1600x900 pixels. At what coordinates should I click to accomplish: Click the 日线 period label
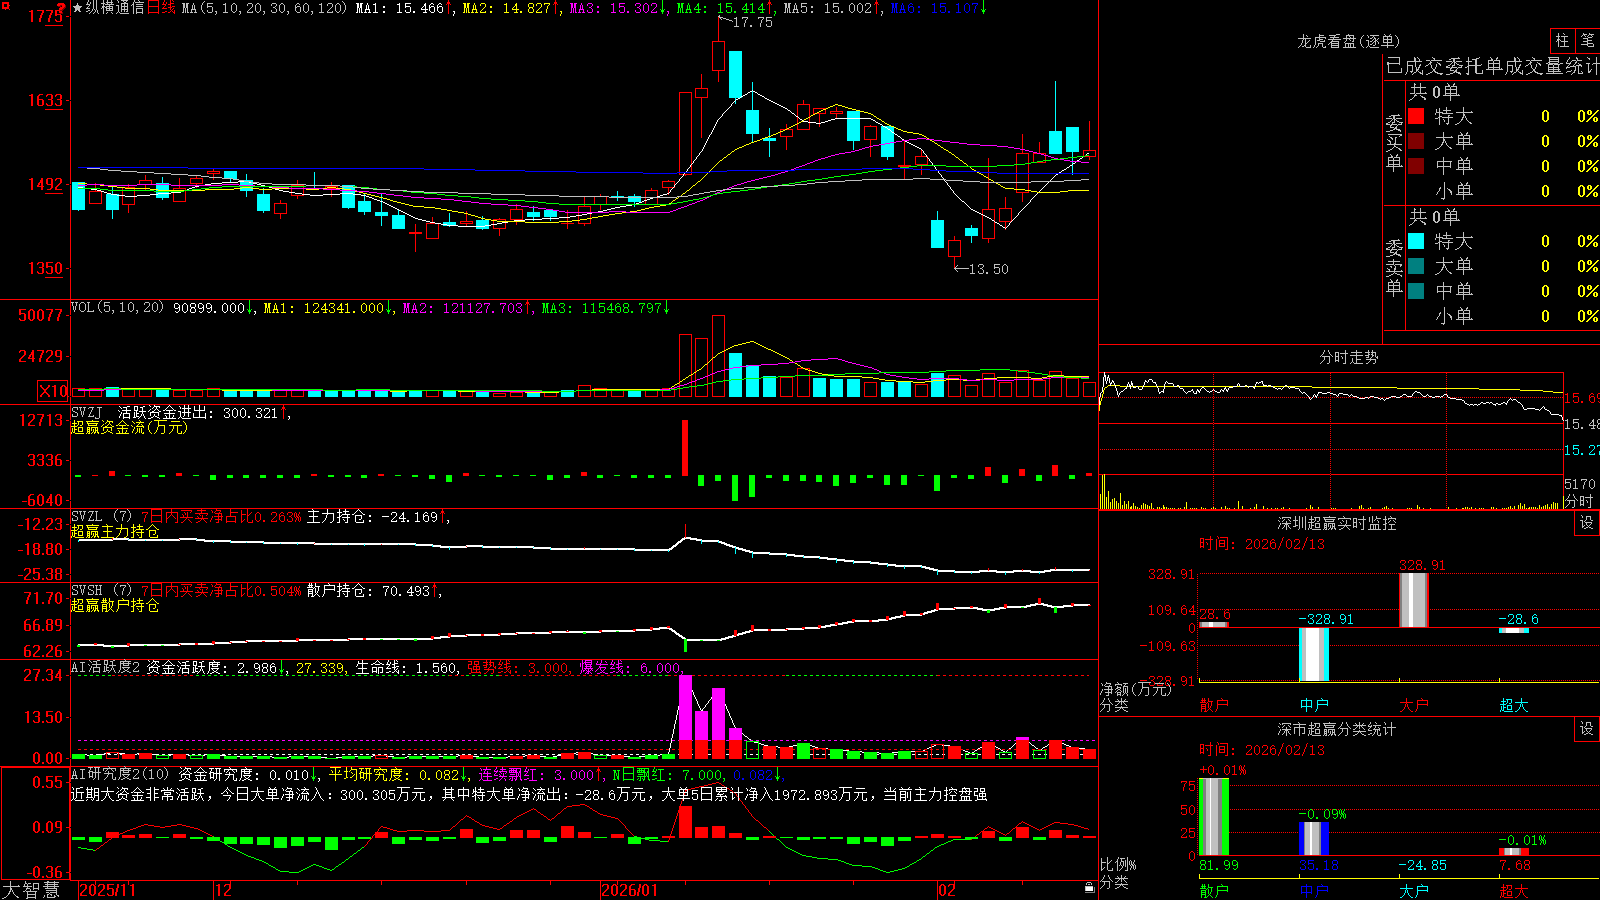point(161,8)
